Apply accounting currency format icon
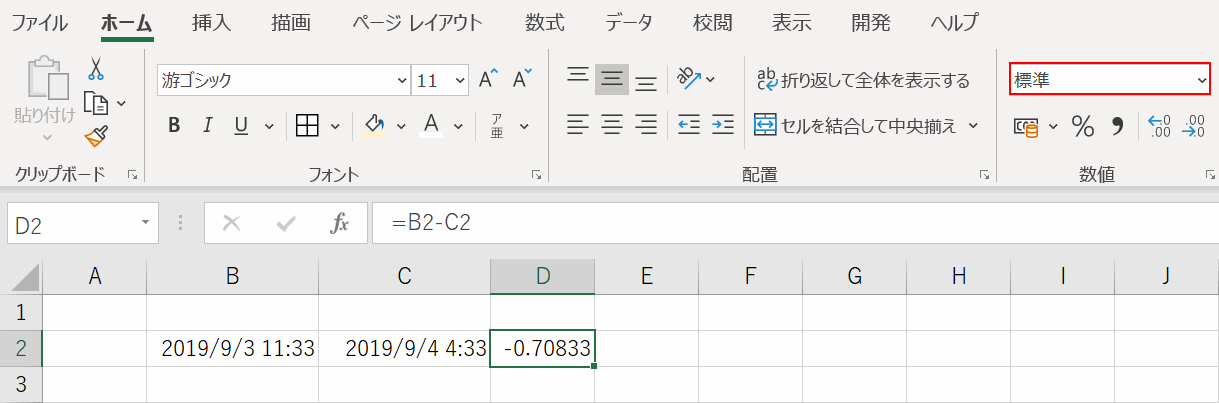This screenshot has width=1219, height=403. click(x=1025, y=126)
